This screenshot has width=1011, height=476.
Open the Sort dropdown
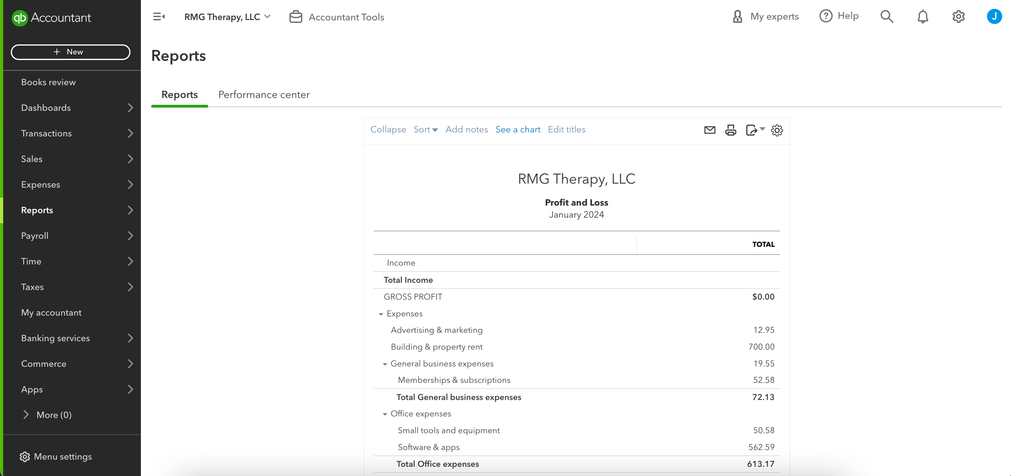tap(426, 130)
